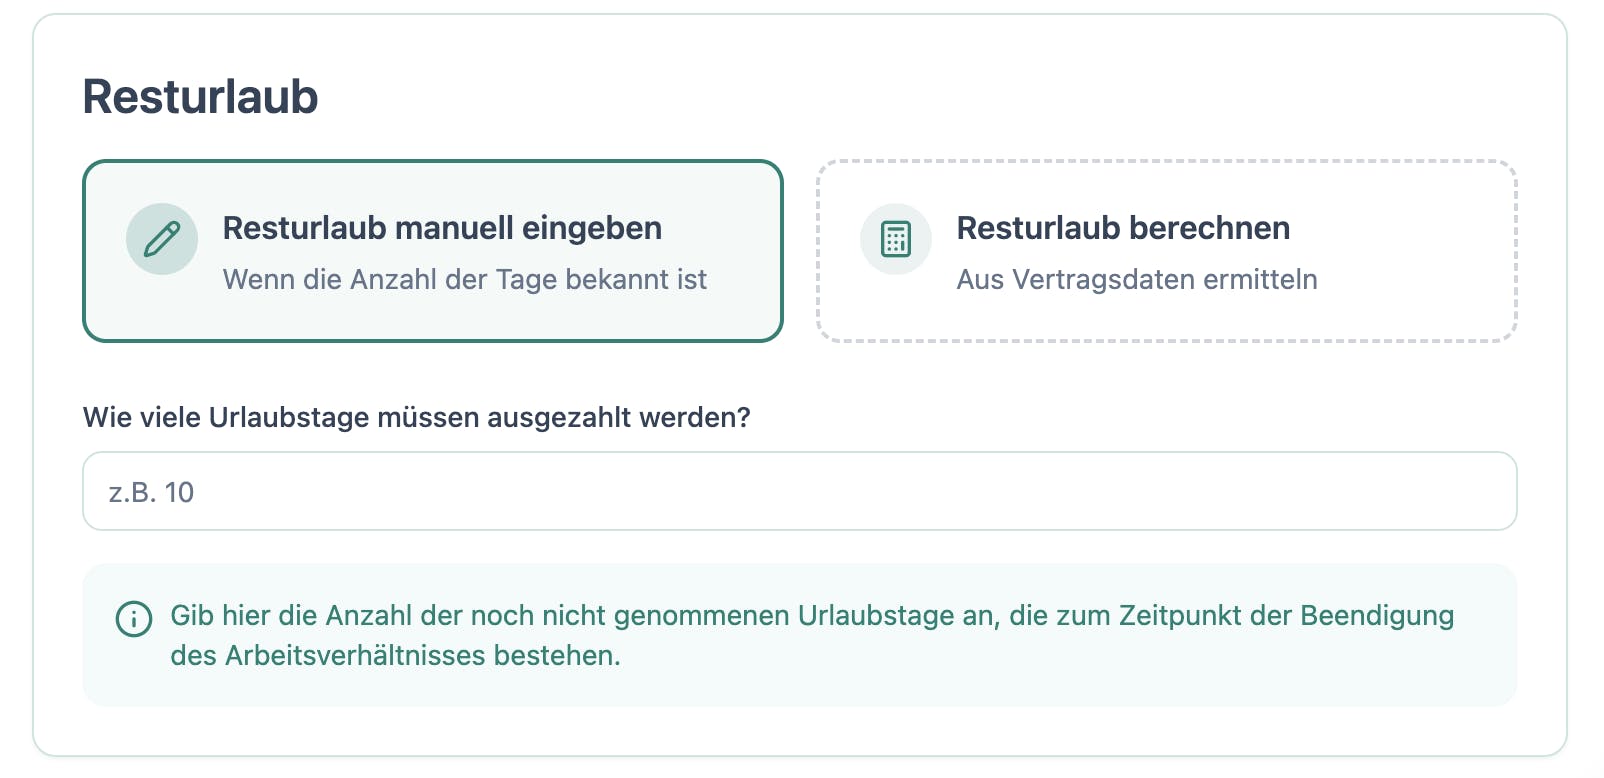Click 'des Arbeitsverhältnisses bestehen.' hint line
1604x778 pixels.
[x=395, y=655]
